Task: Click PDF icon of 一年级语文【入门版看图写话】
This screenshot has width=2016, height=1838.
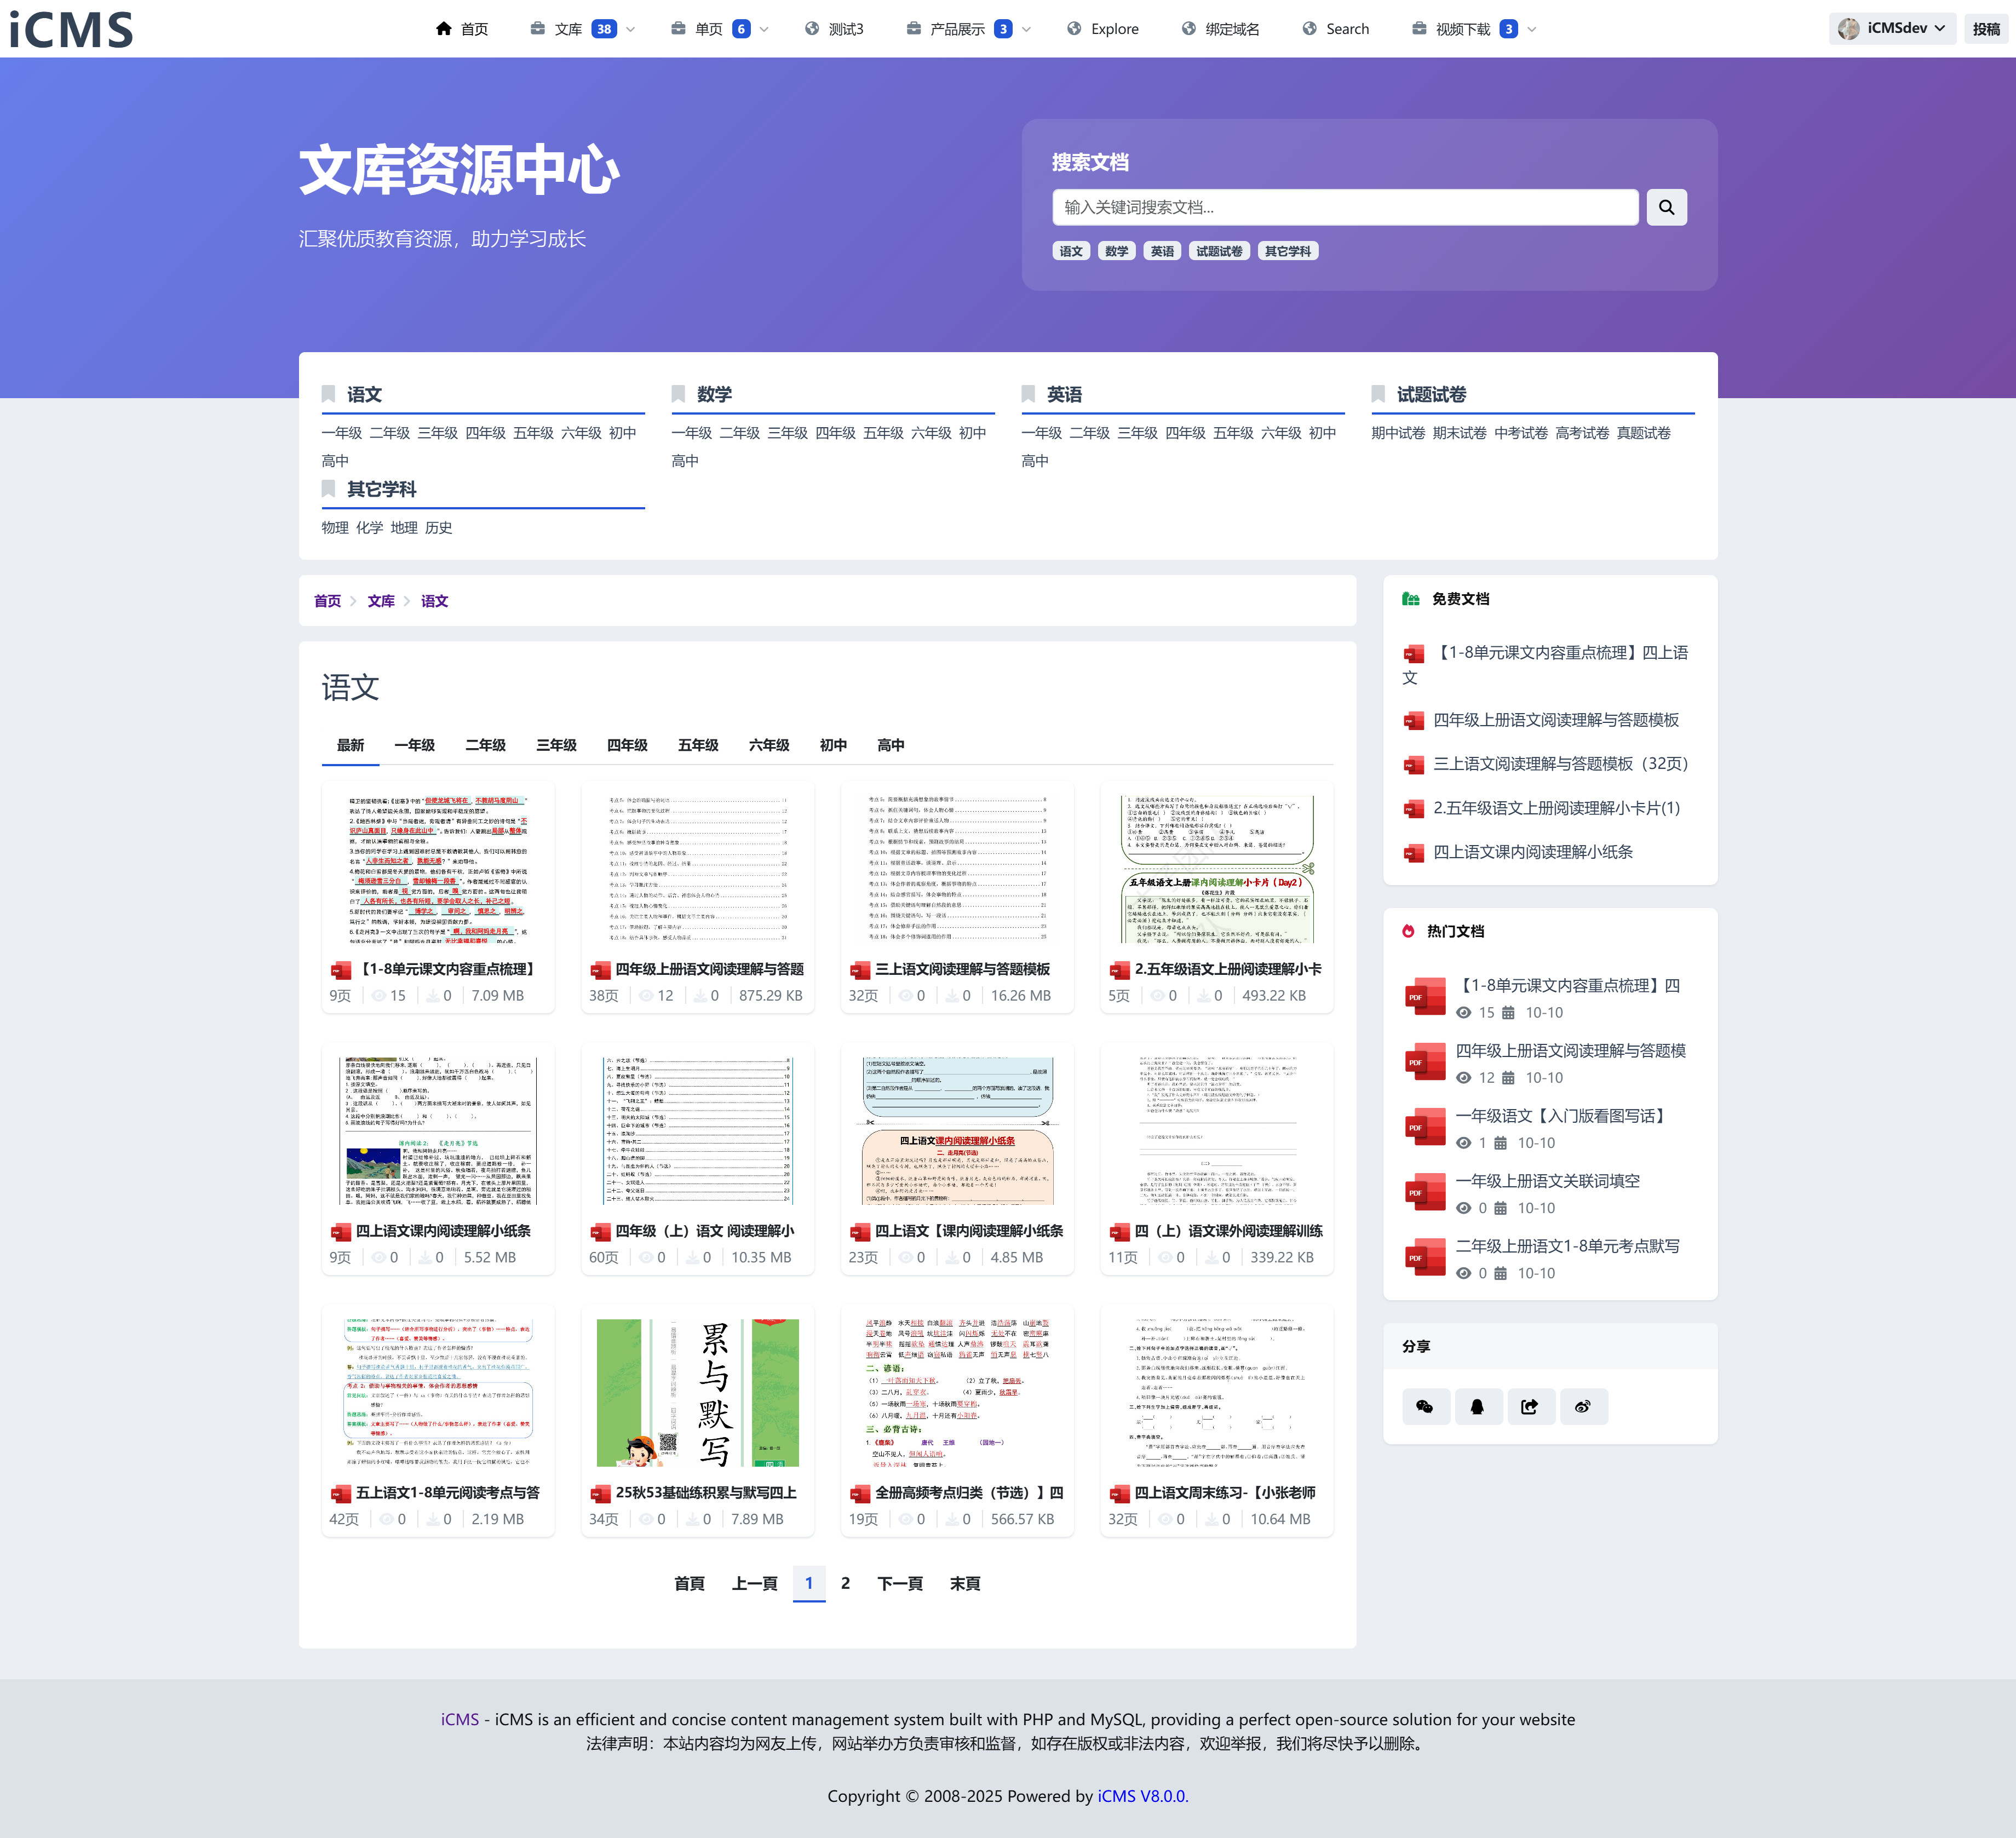Action: [x=1424, y=1126]
